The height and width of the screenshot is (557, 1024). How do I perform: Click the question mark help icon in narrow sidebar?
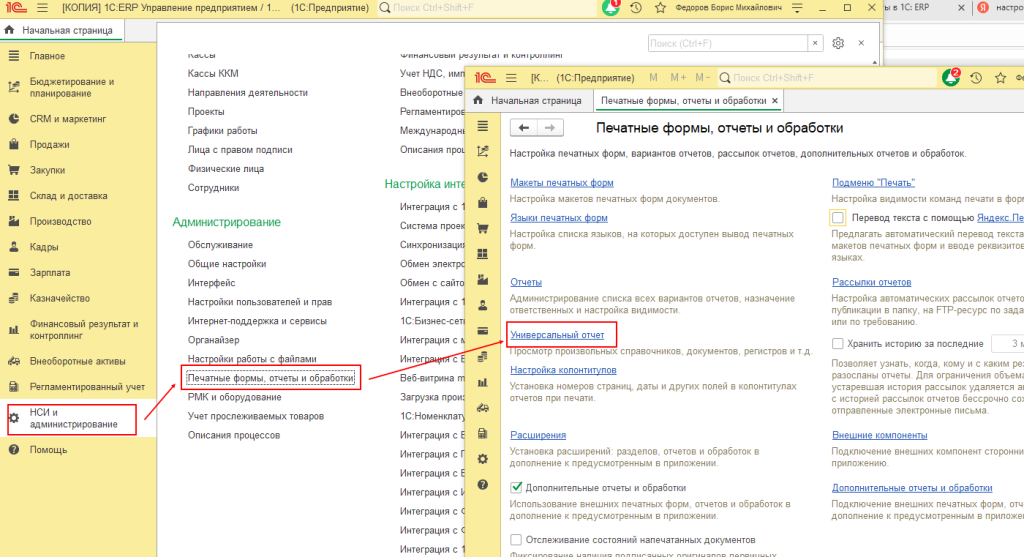[x=483, y=485]
